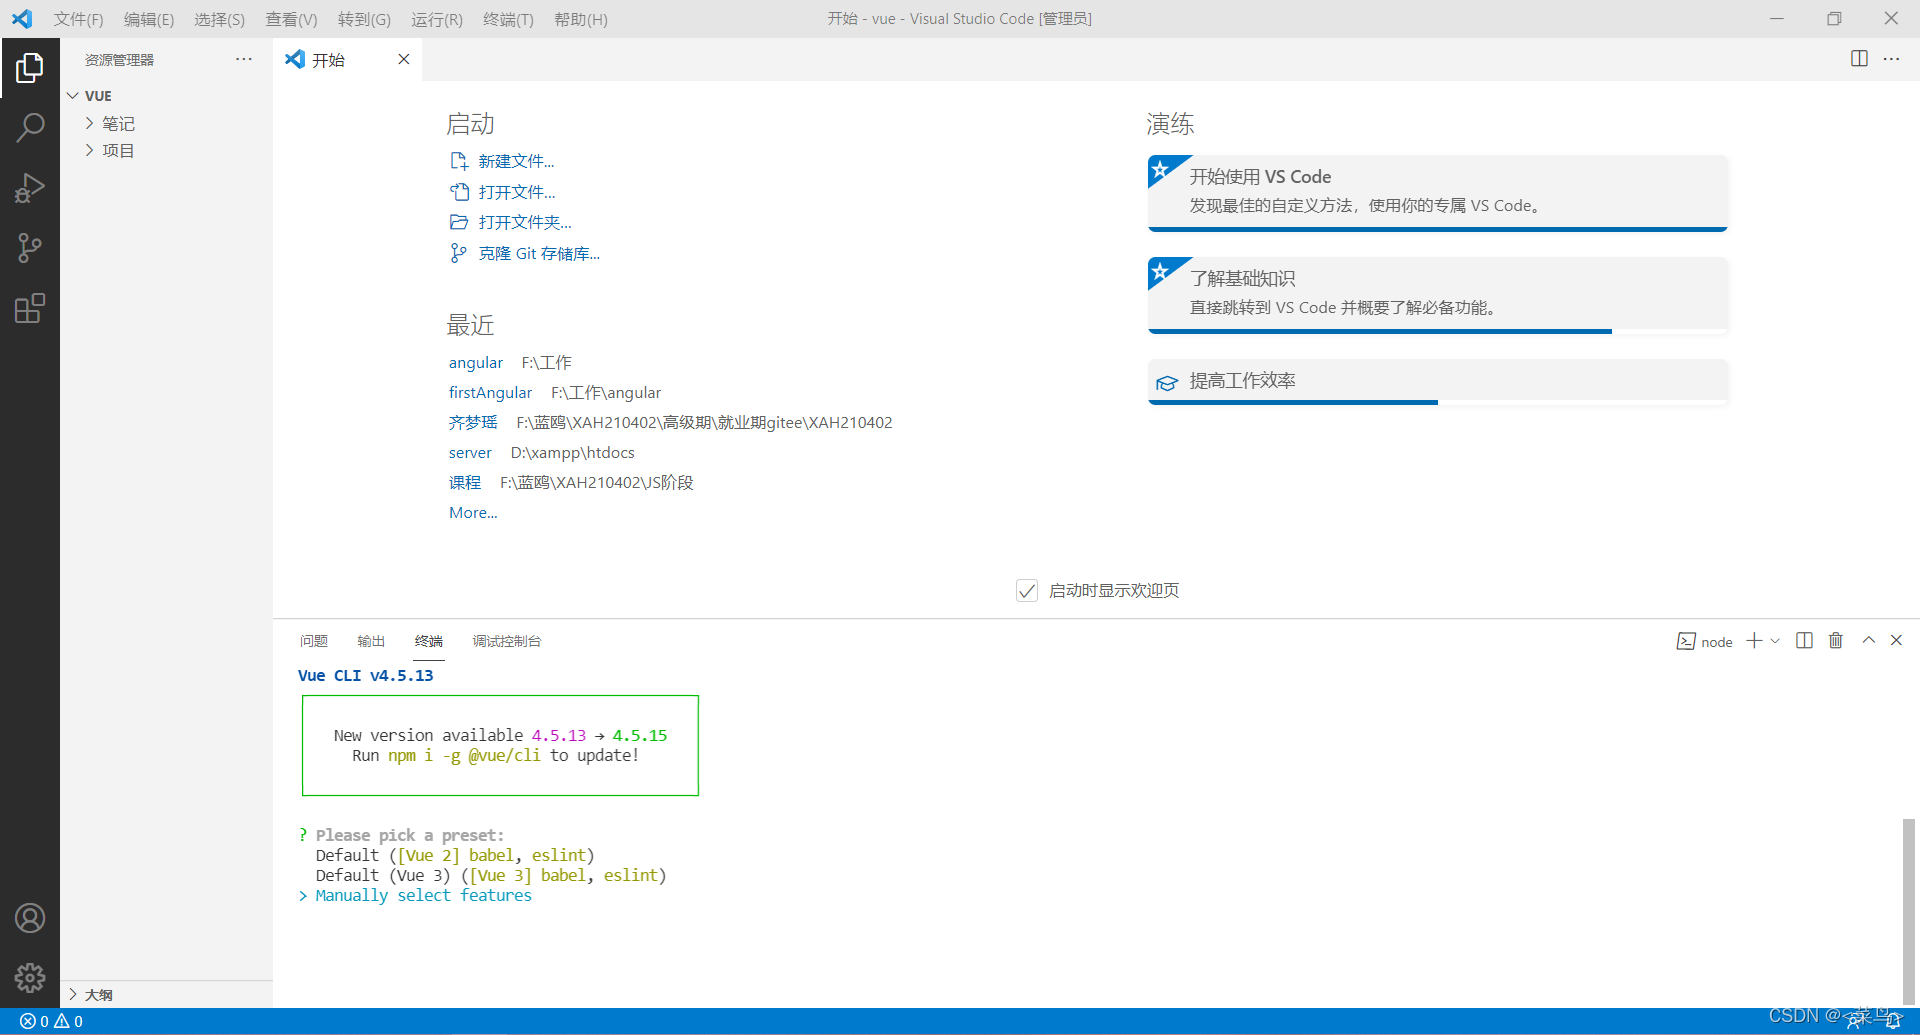Create a new terminal with plus icon
The width and height of the screenshot is (1920, 1035).
(x=1754, y=641)
